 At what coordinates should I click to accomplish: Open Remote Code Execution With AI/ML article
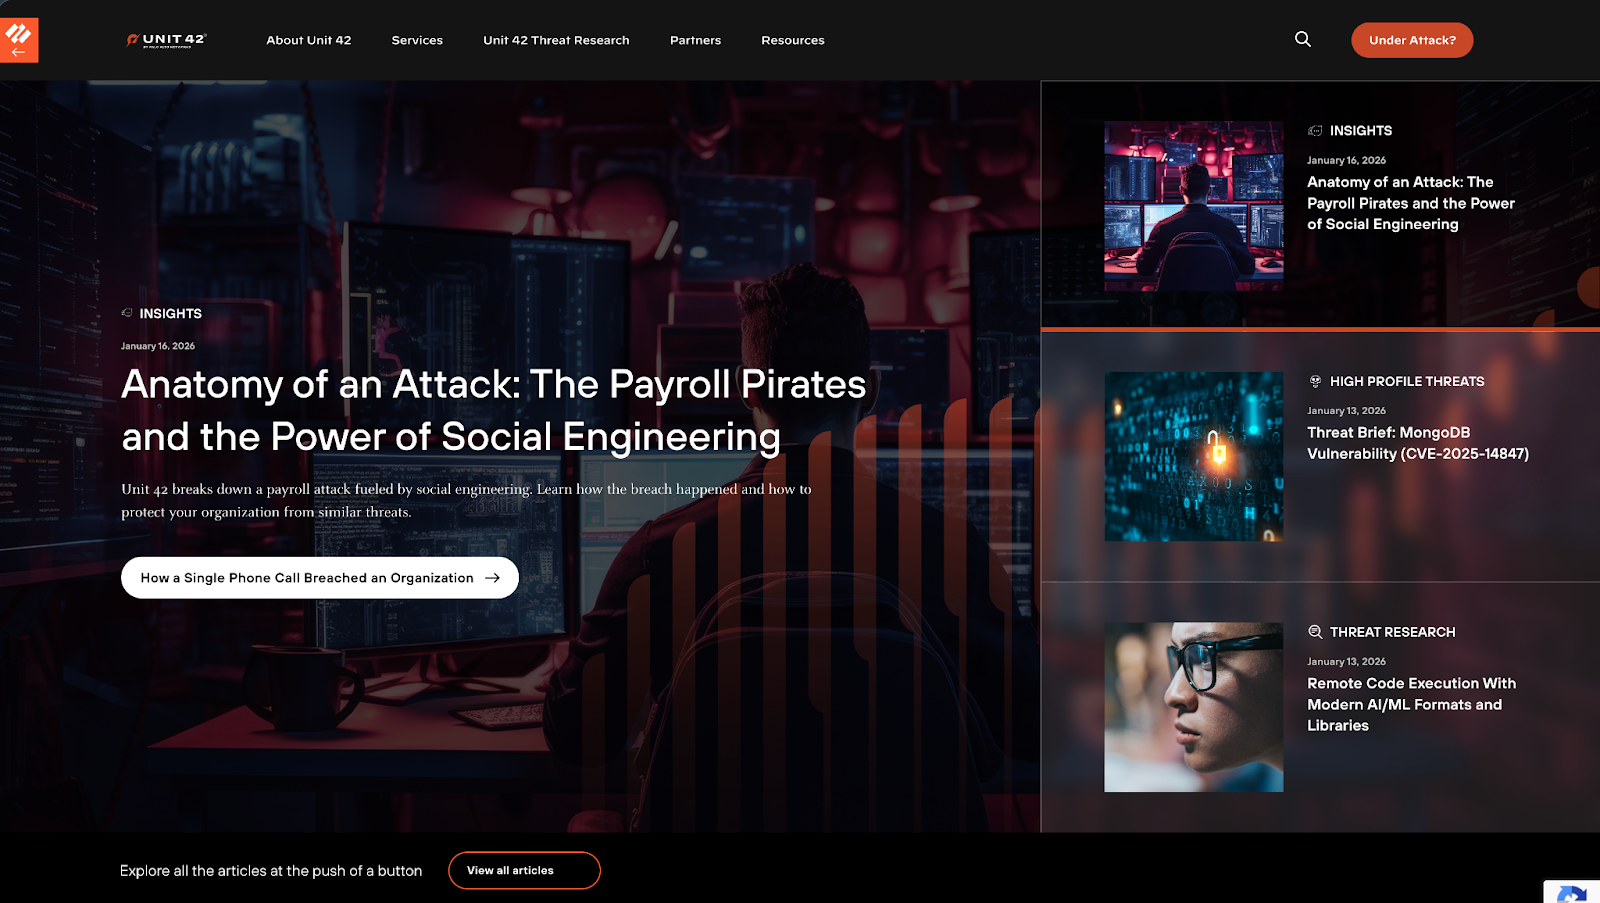click(x=1411, y=704)
